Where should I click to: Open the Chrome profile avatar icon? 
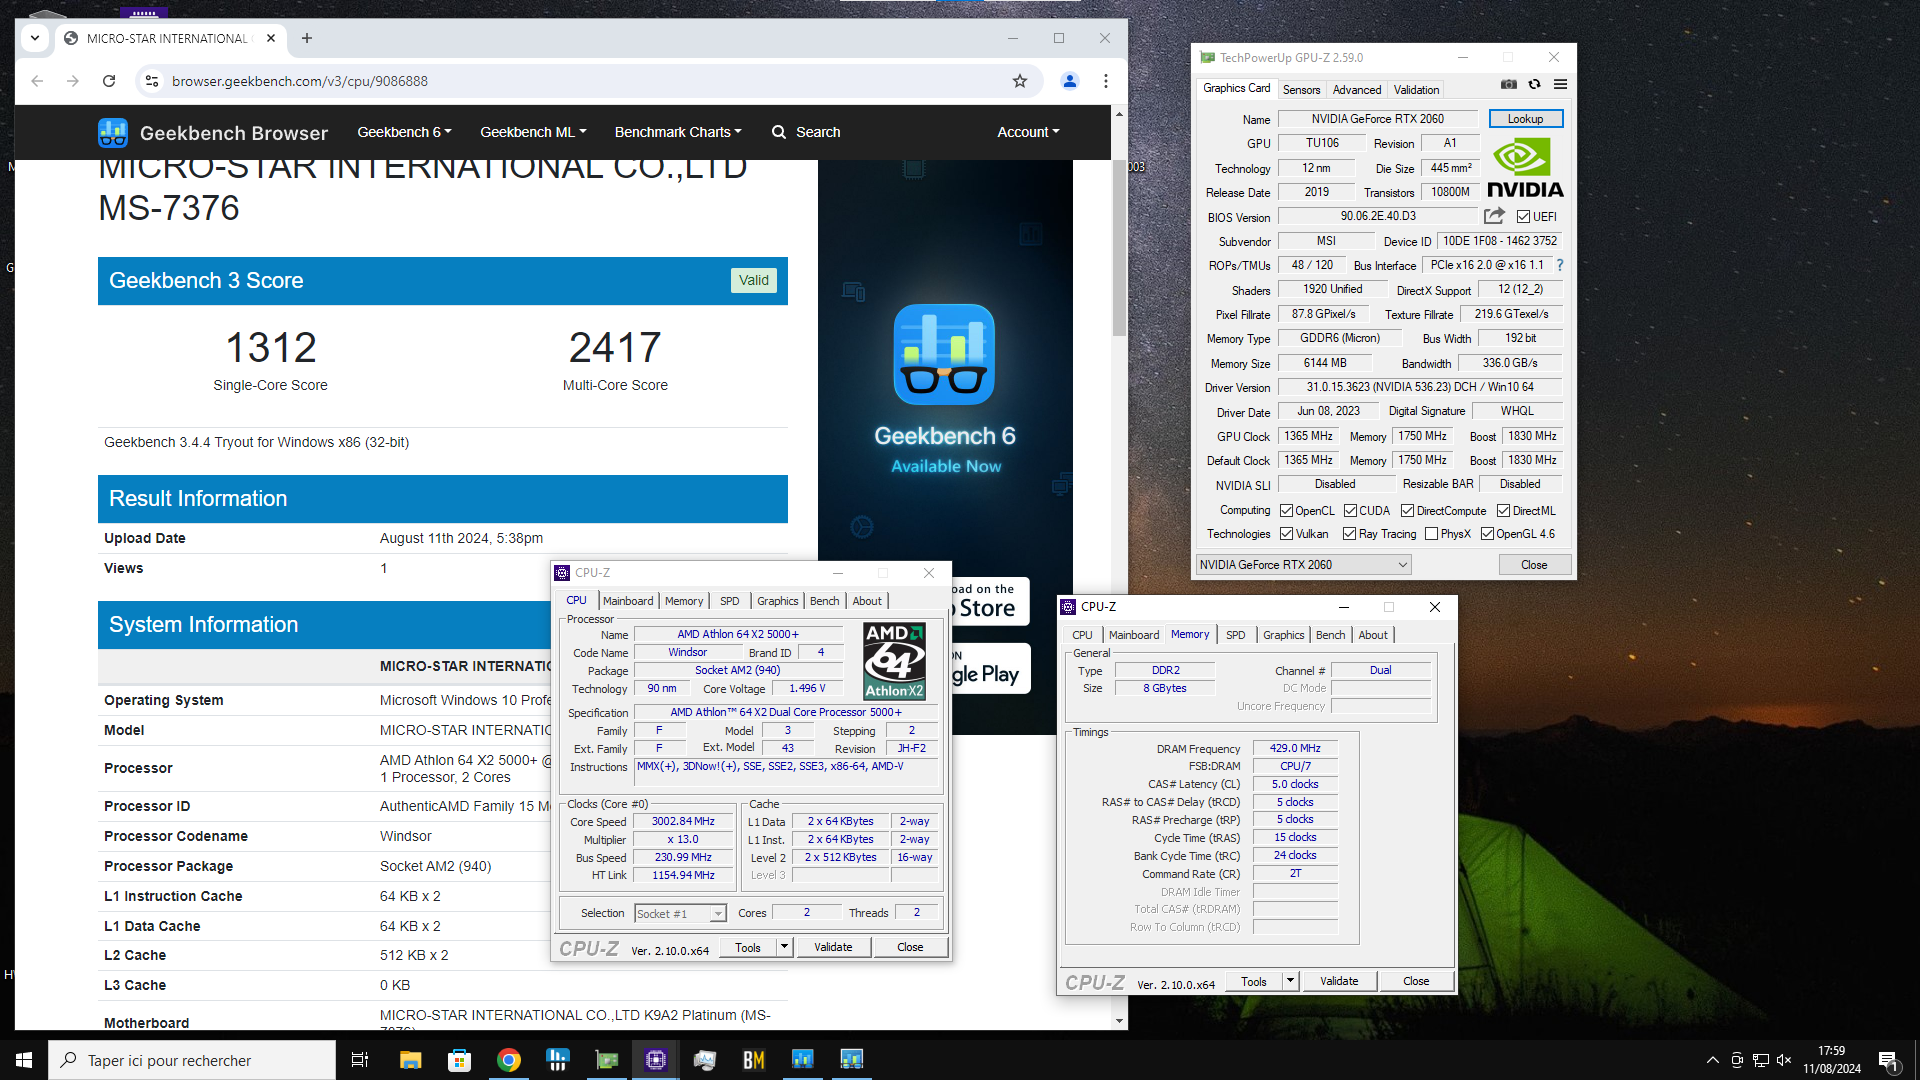tap(1070, 81)
